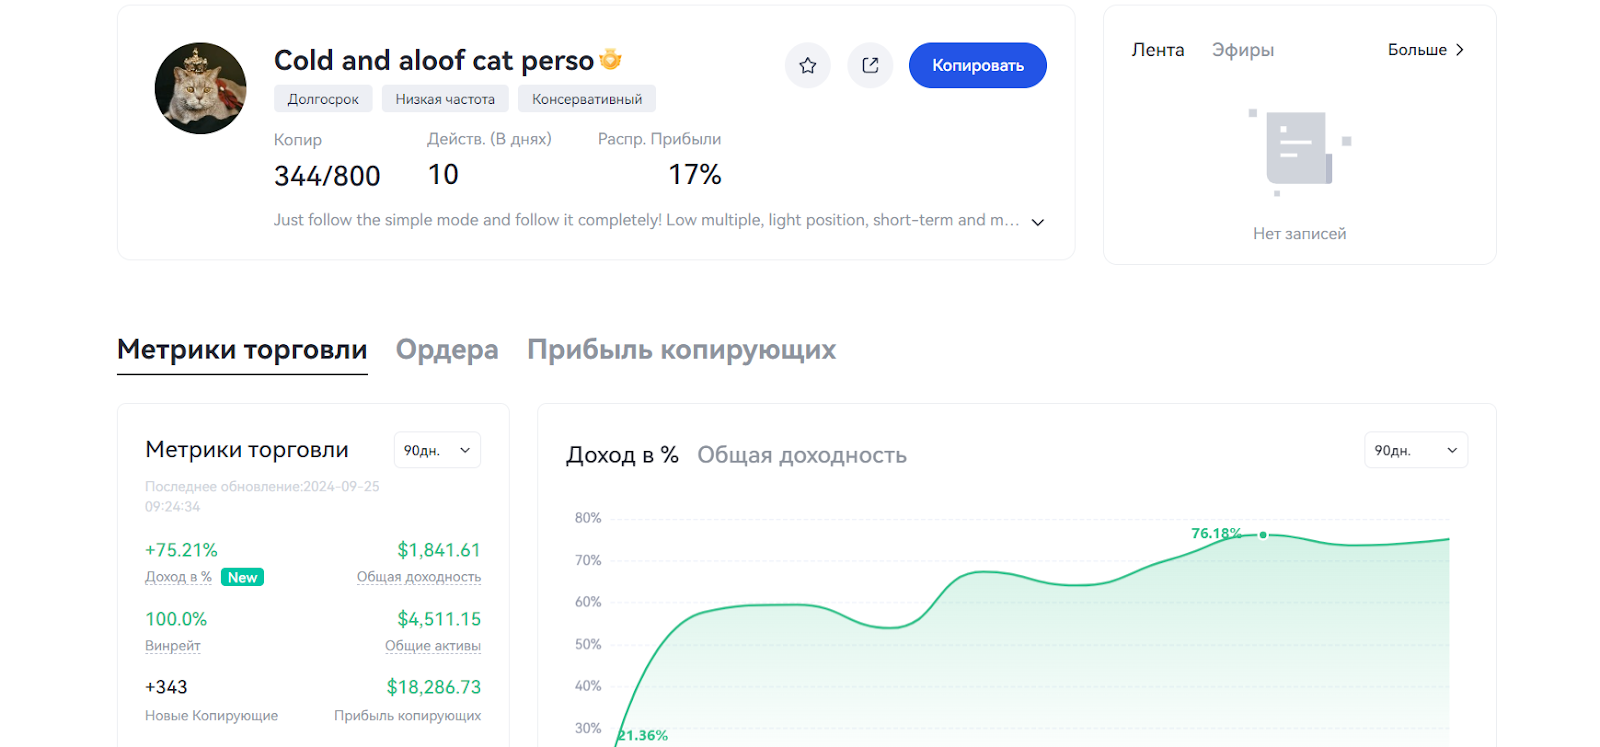Click the 100.0% winrate value
Image resolution: width=1600 pixels, height=747 pixels.
tap(176, 619)
